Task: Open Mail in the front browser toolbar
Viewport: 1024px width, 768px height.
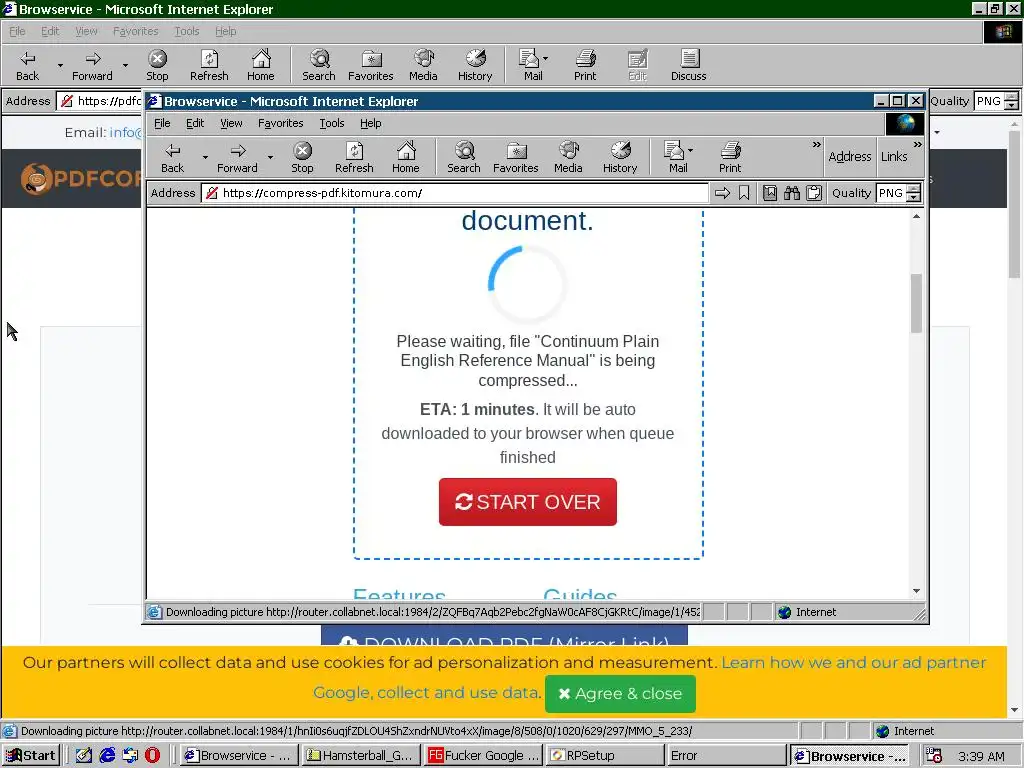Action: pyautogui.click(x=674, y=158)
